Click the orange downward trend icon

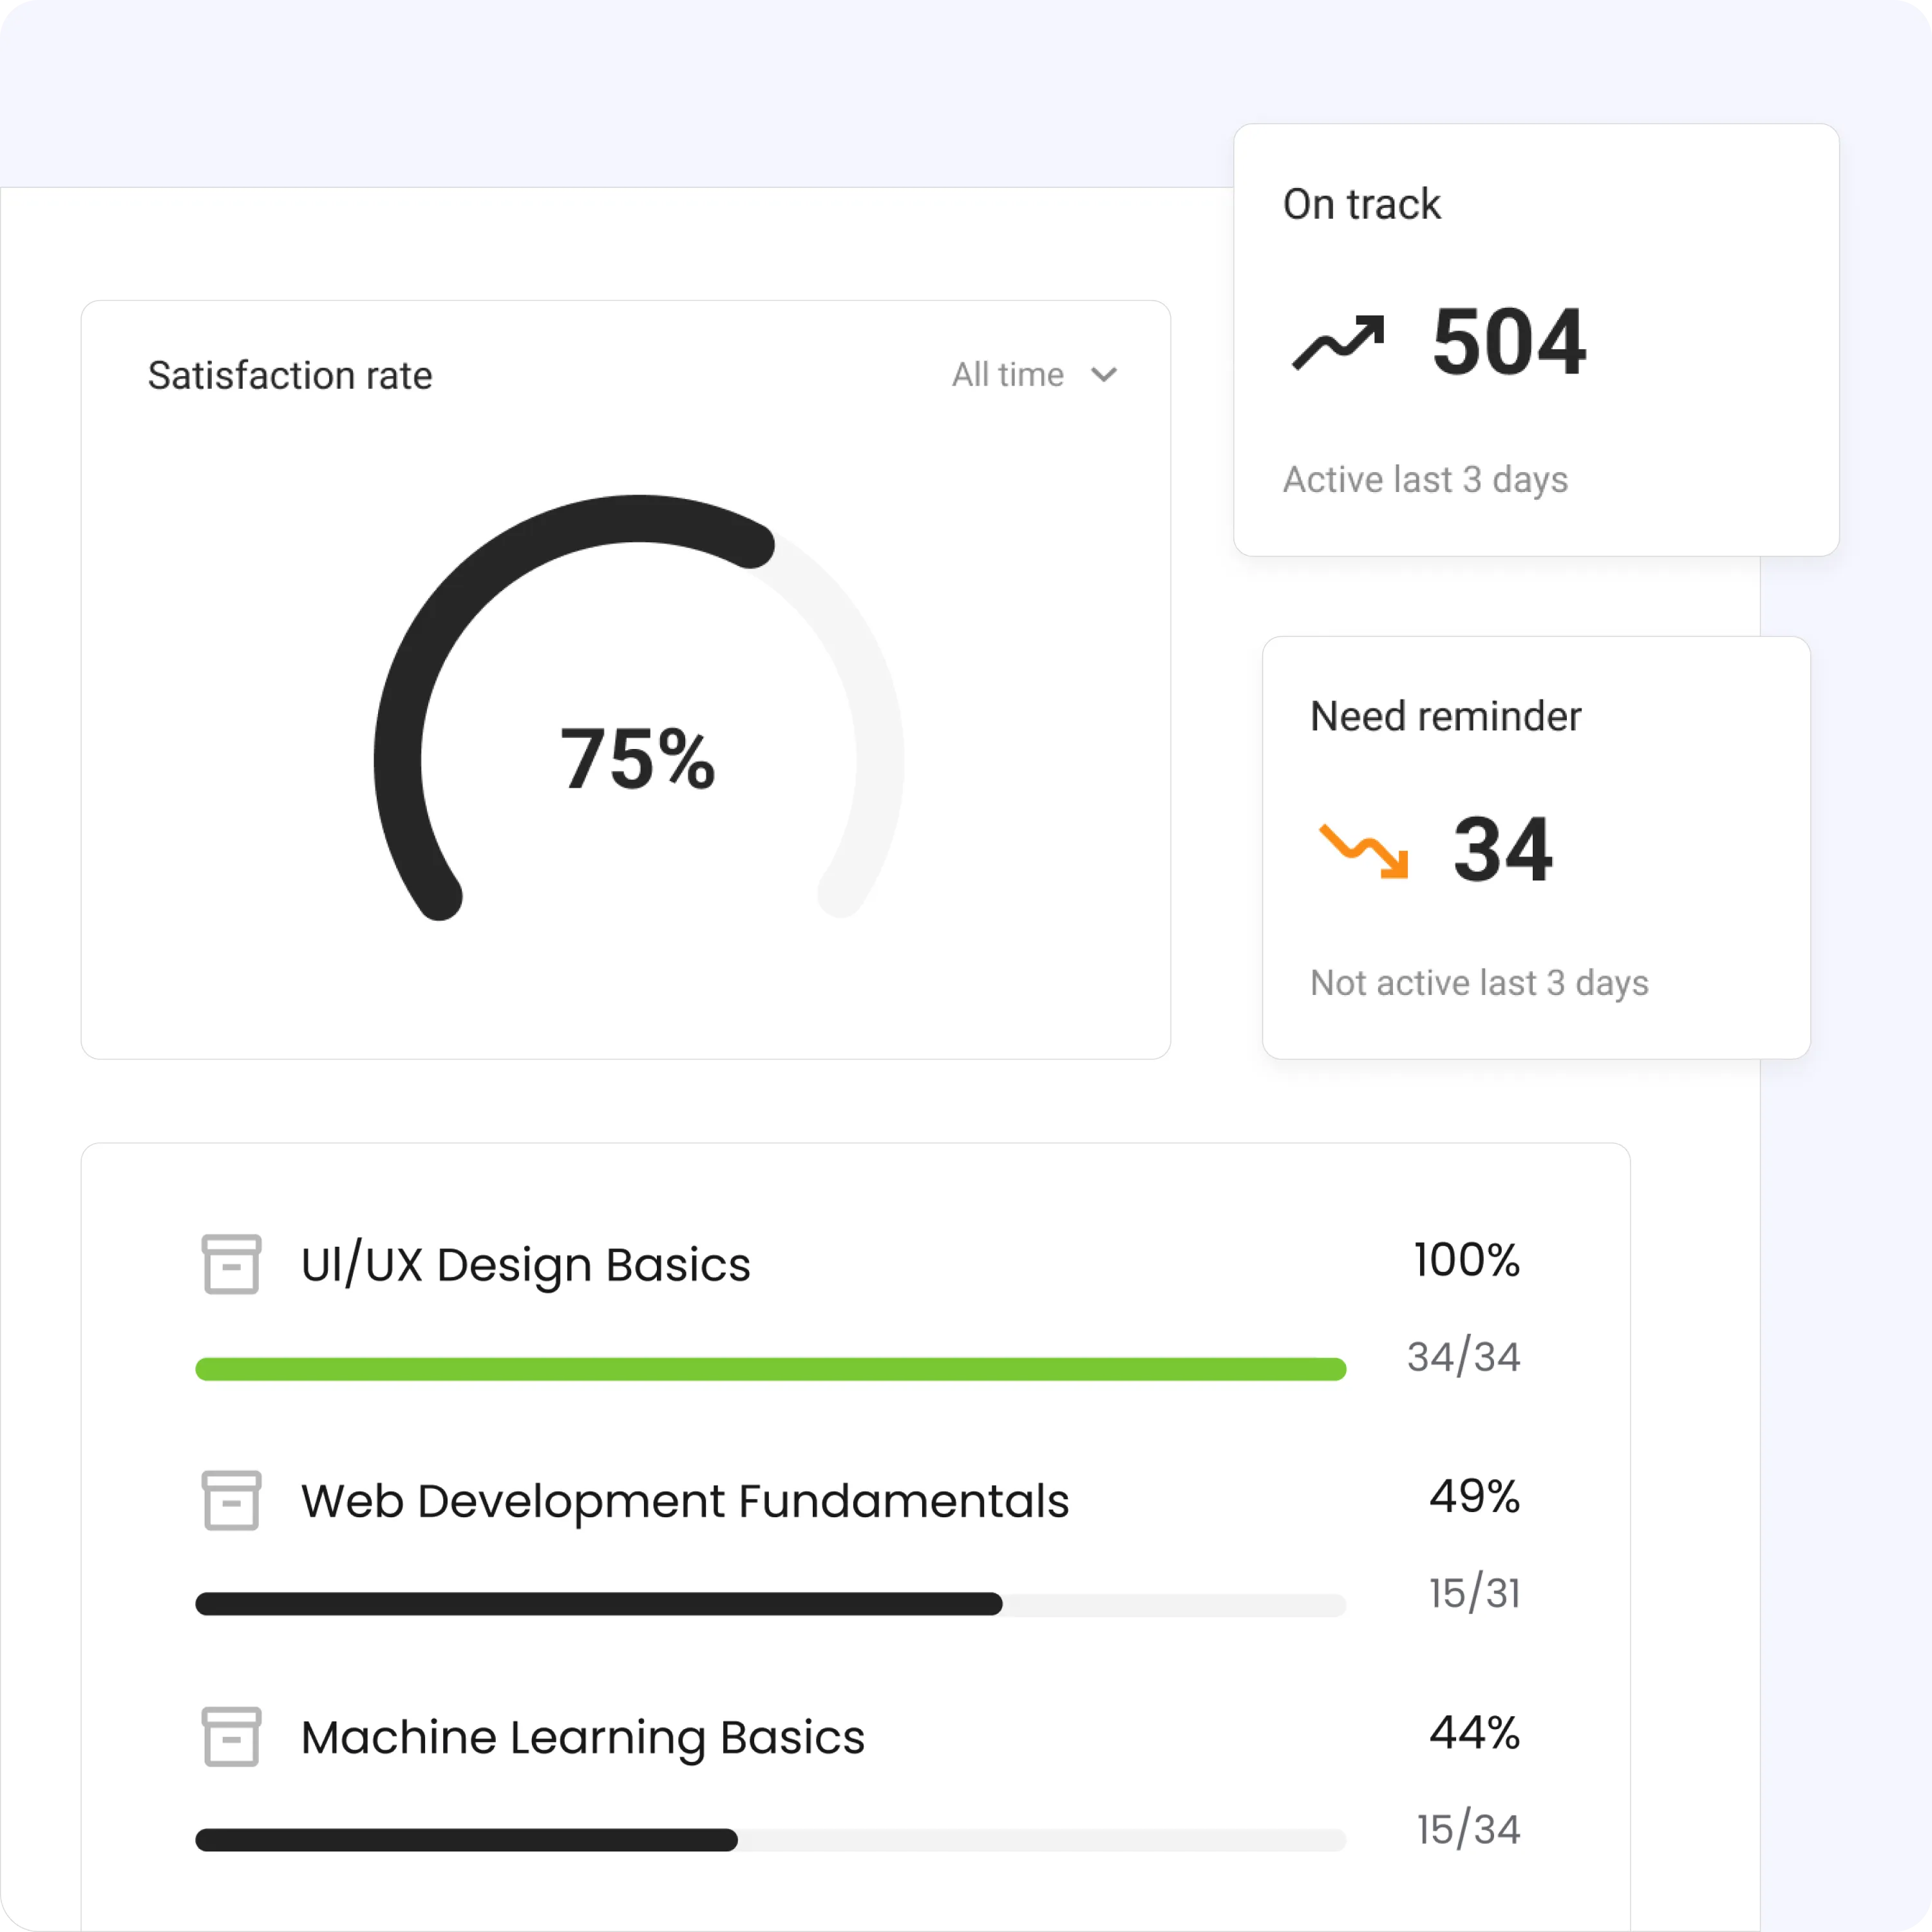[x=1364, y=851]
